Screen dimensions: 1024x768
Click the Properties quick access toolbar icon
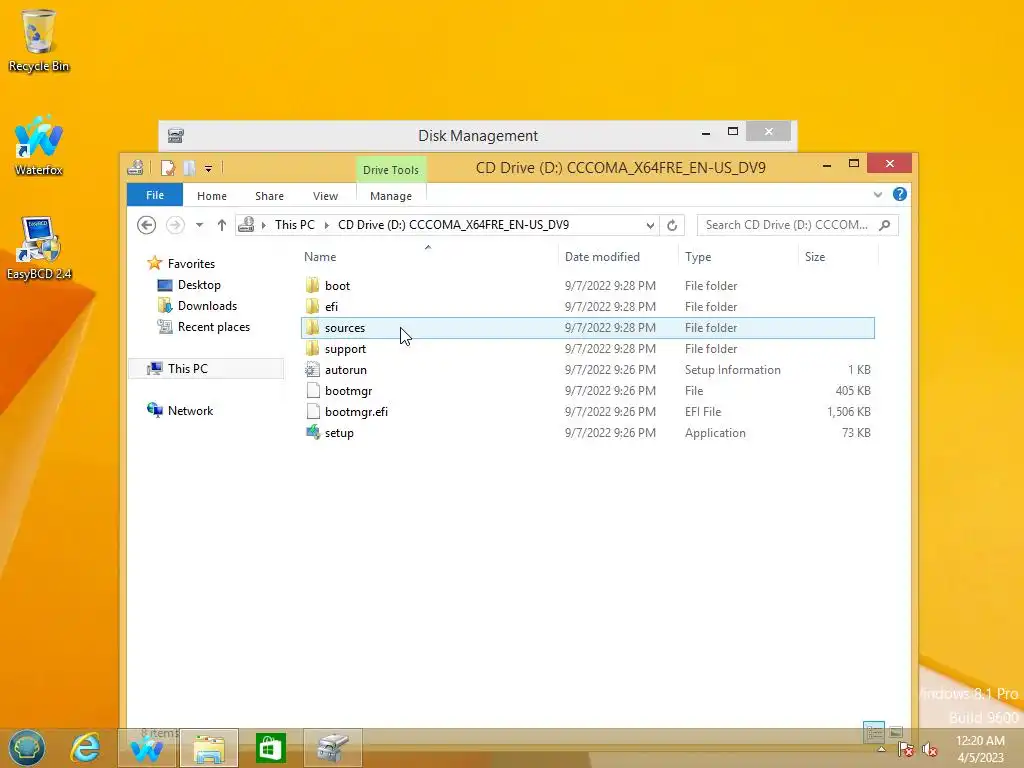click(x=168, y=168)
